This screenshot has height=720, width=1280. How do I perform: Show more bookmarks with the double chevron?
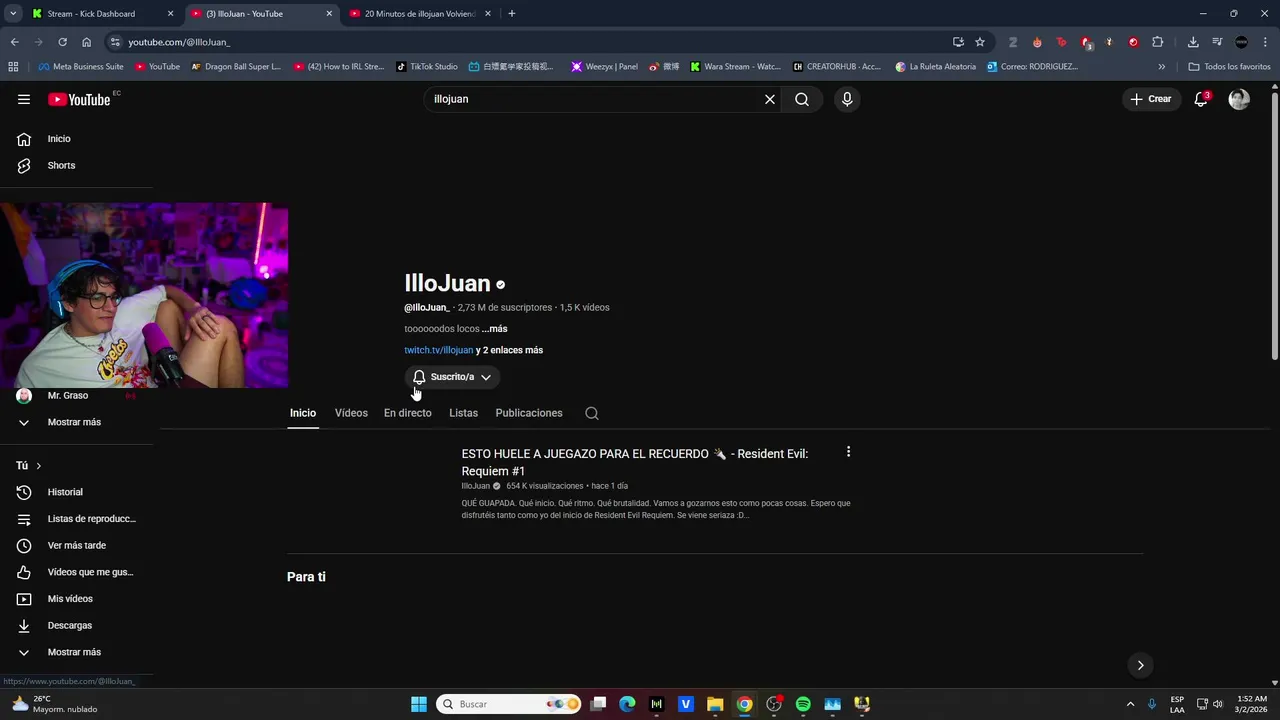tap(1162, 67)
